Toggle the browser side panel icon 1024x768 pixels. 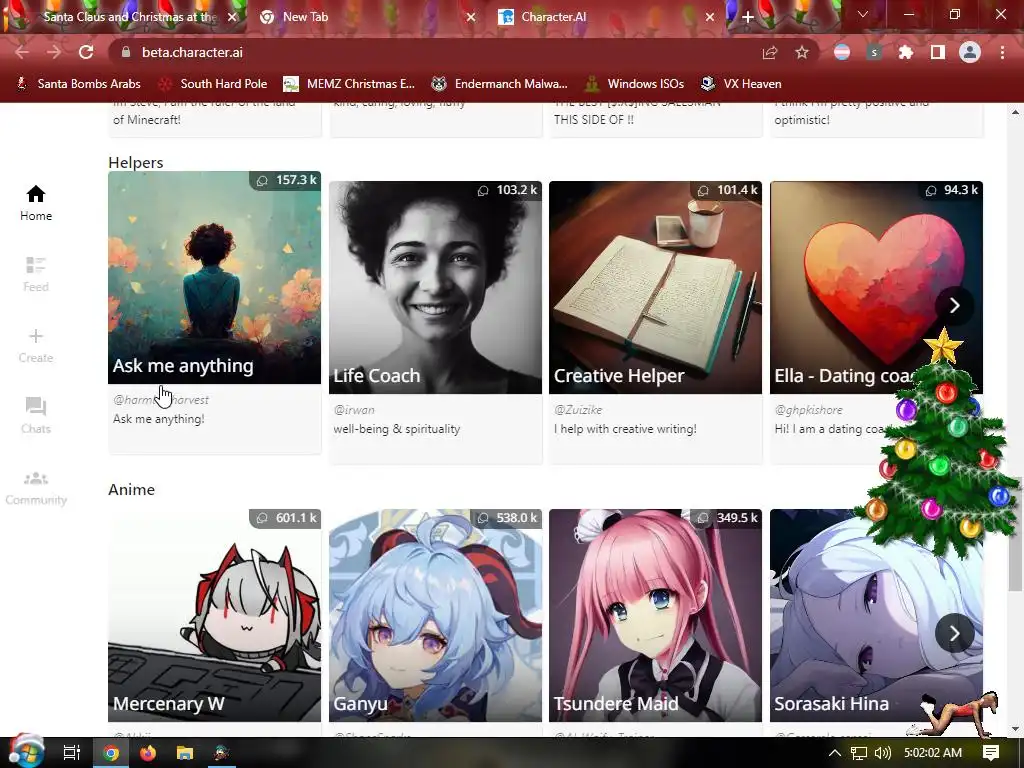tap(938, 52)
